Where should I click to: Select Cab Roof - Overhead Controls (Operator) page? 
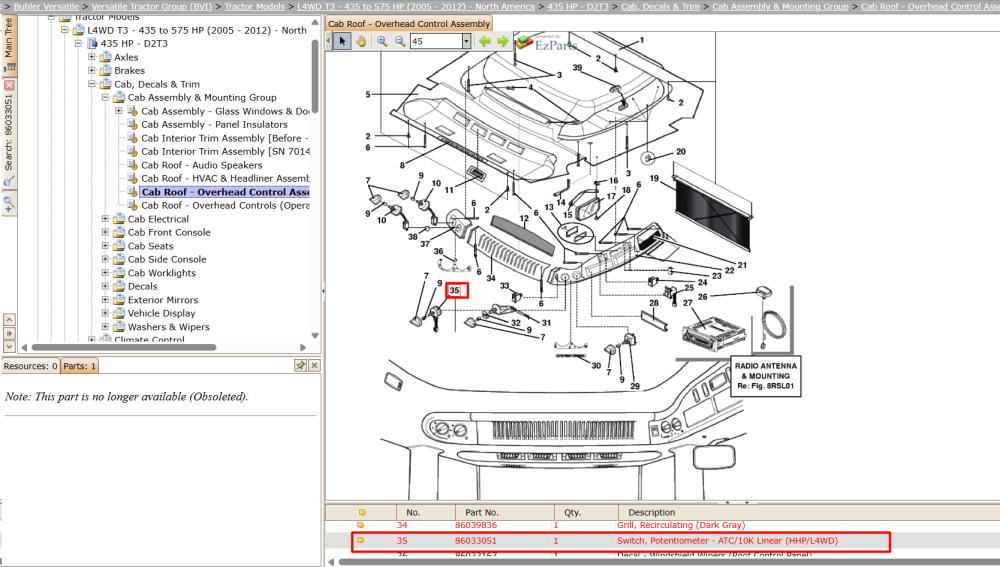coord(225,205)
